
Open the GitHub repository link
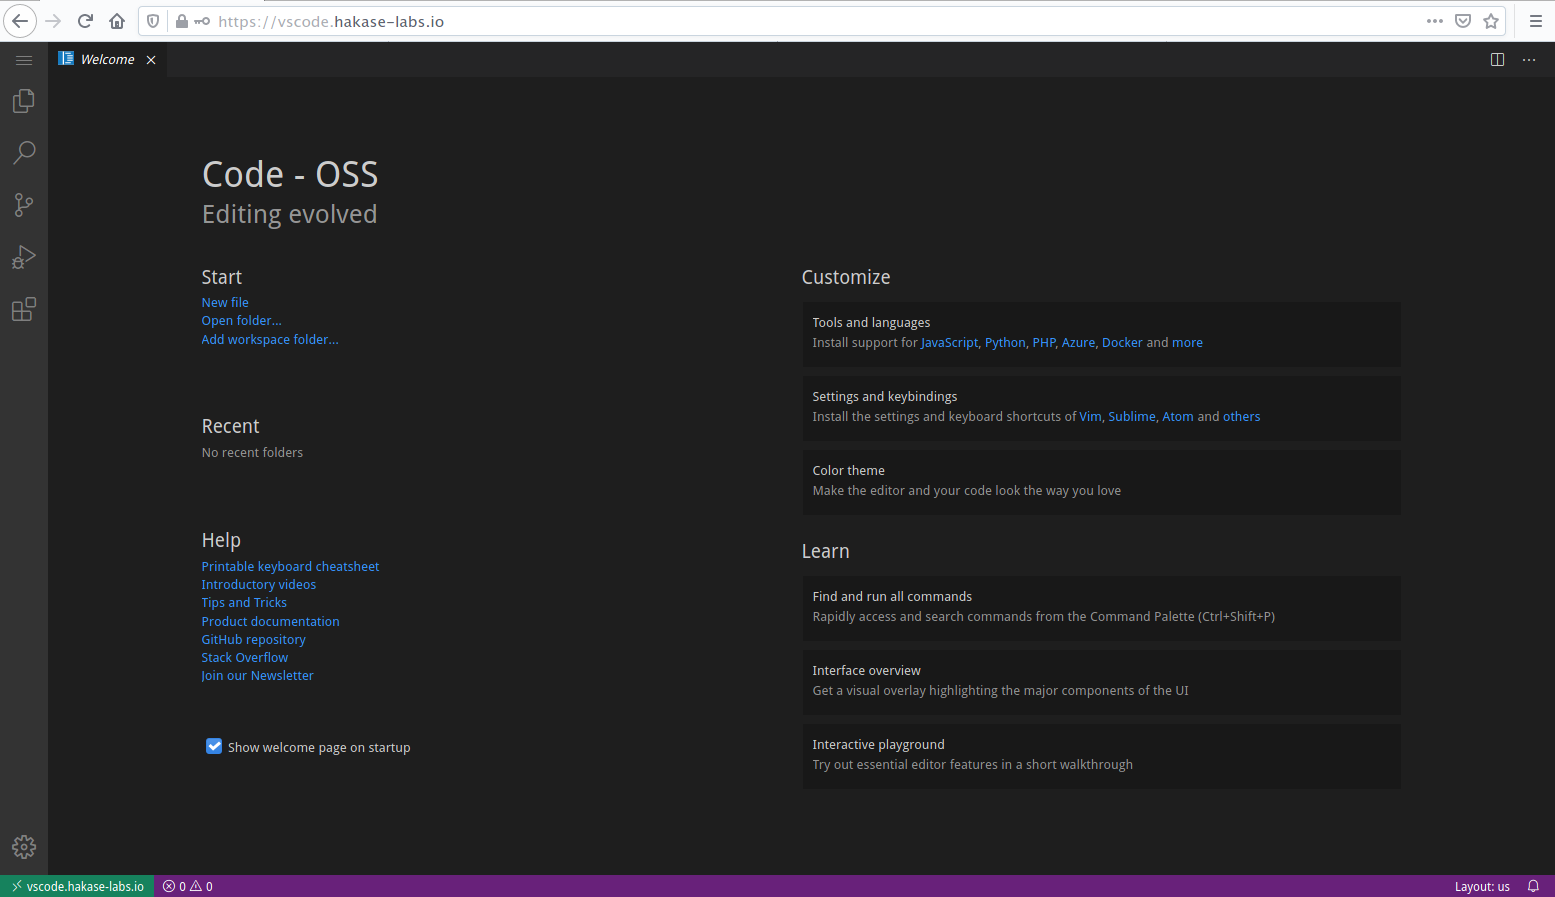pos(253,640)
